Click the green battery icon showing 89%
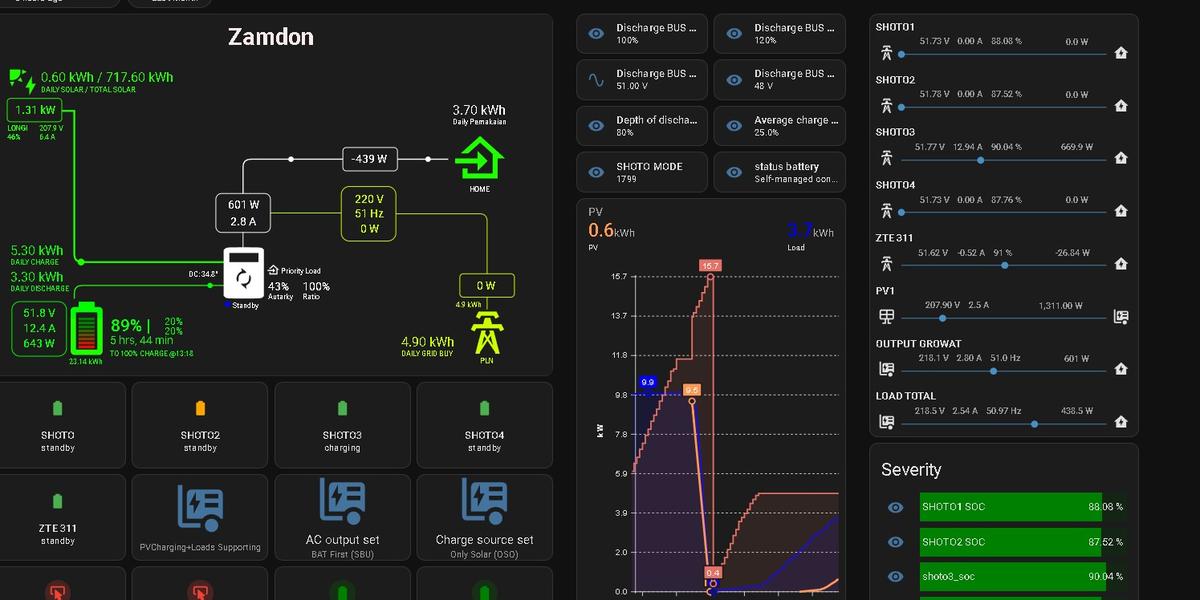This screenshot has width=1200, height=600. (x=86, y=328)
